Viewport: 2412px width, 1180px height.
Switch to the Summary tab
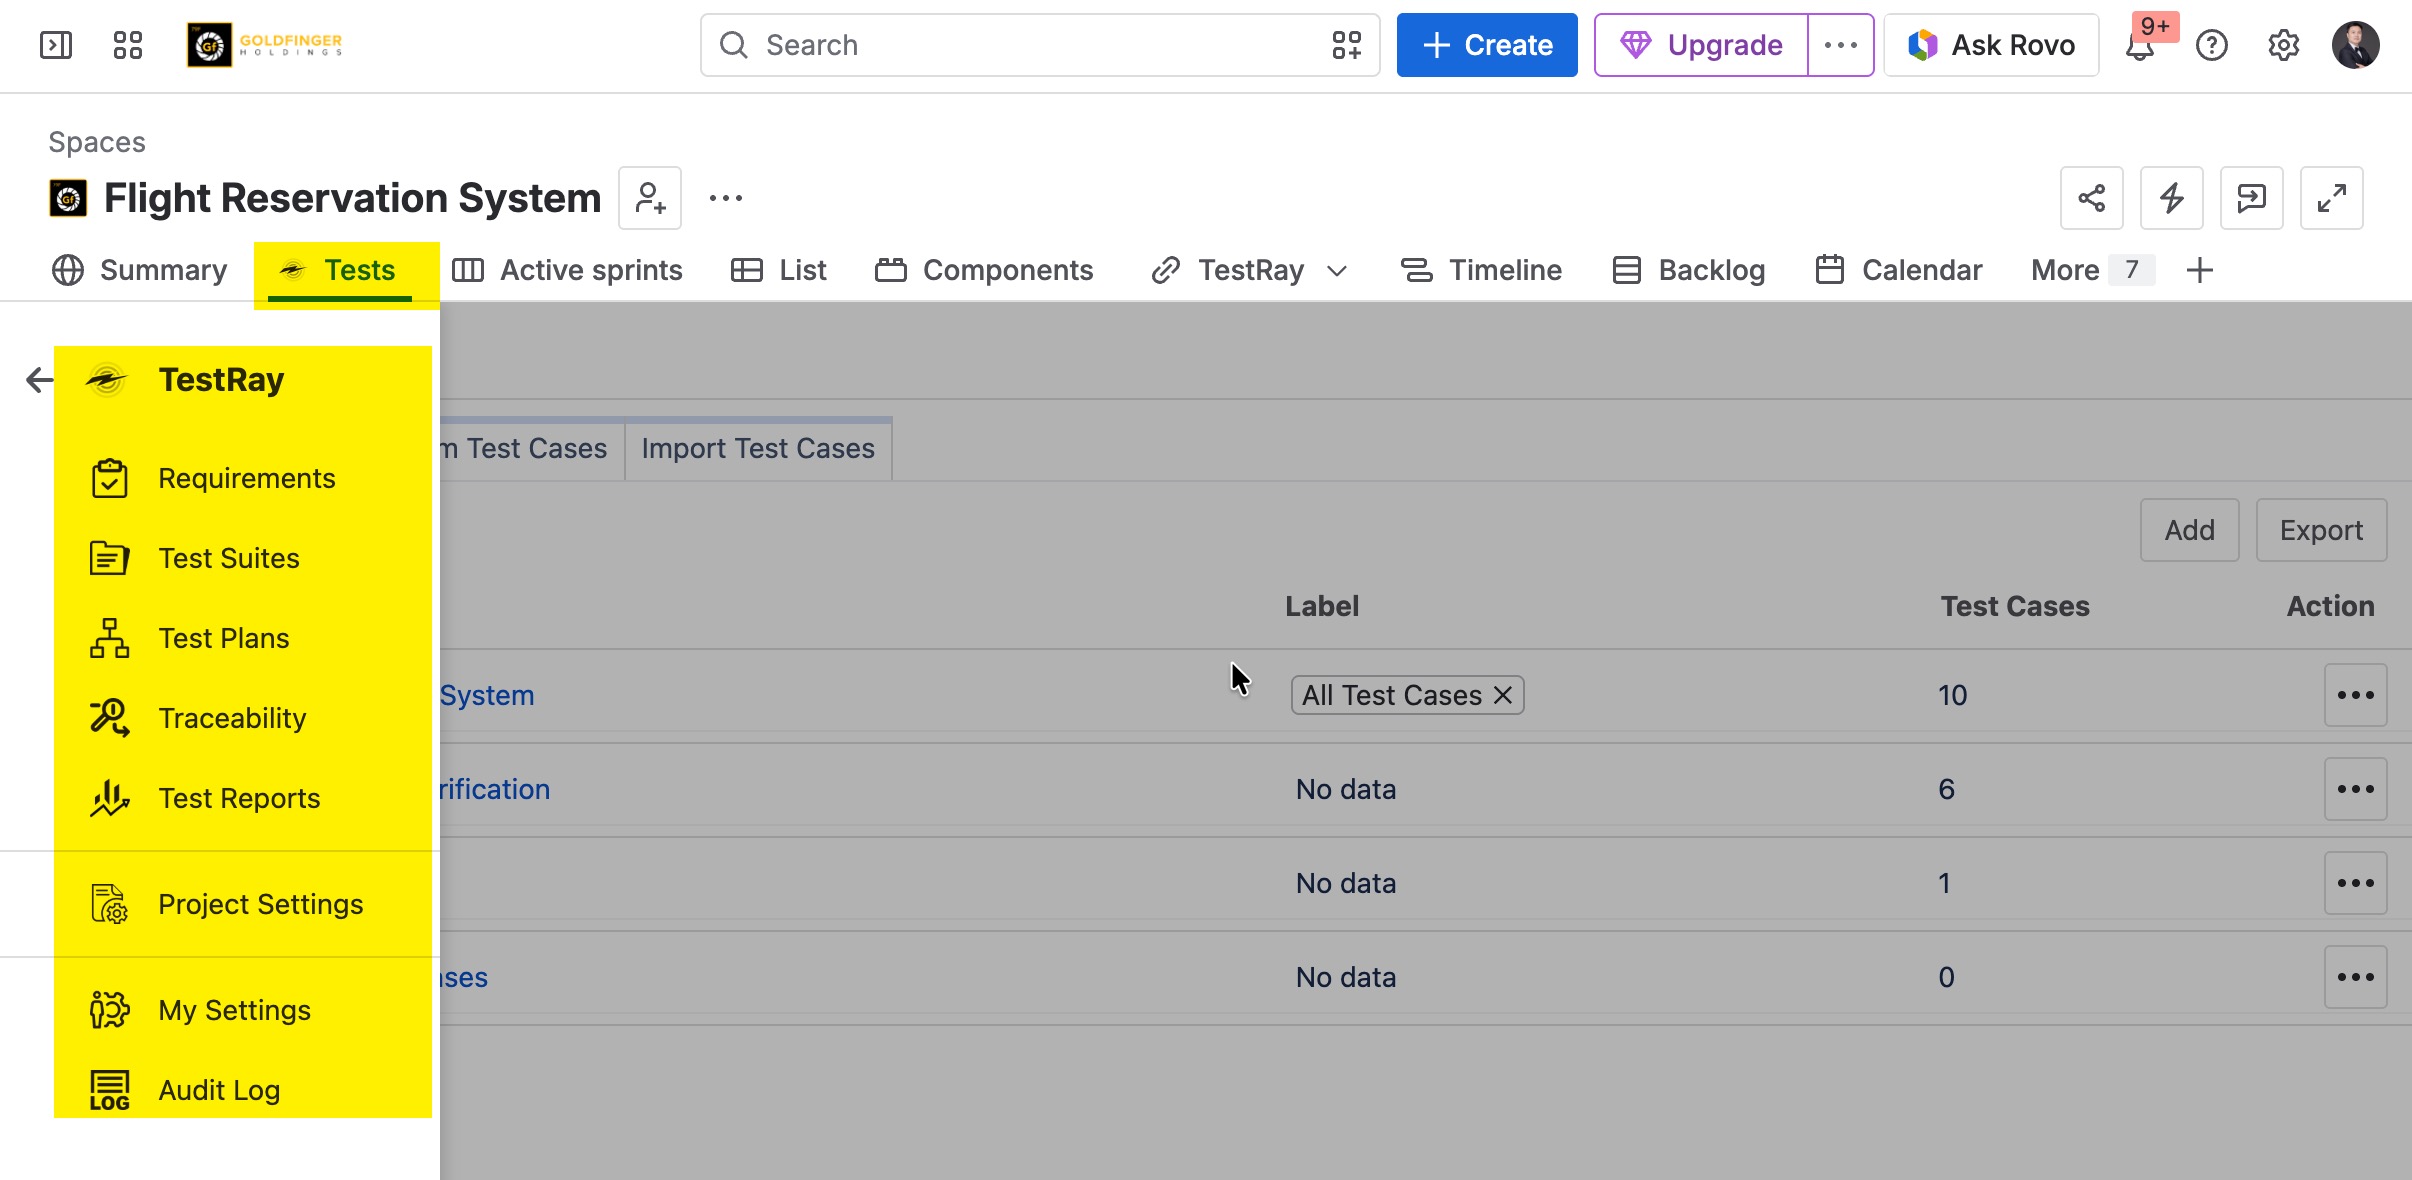coord(140,270)
